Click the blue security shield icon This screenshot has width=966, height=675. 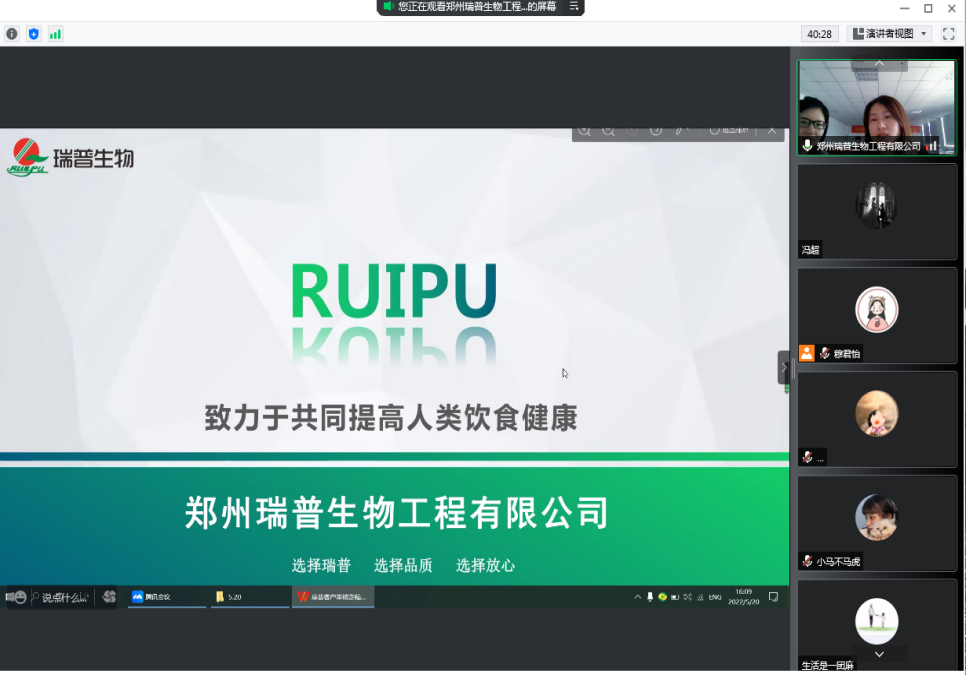pyautogui.click(x=33, y=34)
